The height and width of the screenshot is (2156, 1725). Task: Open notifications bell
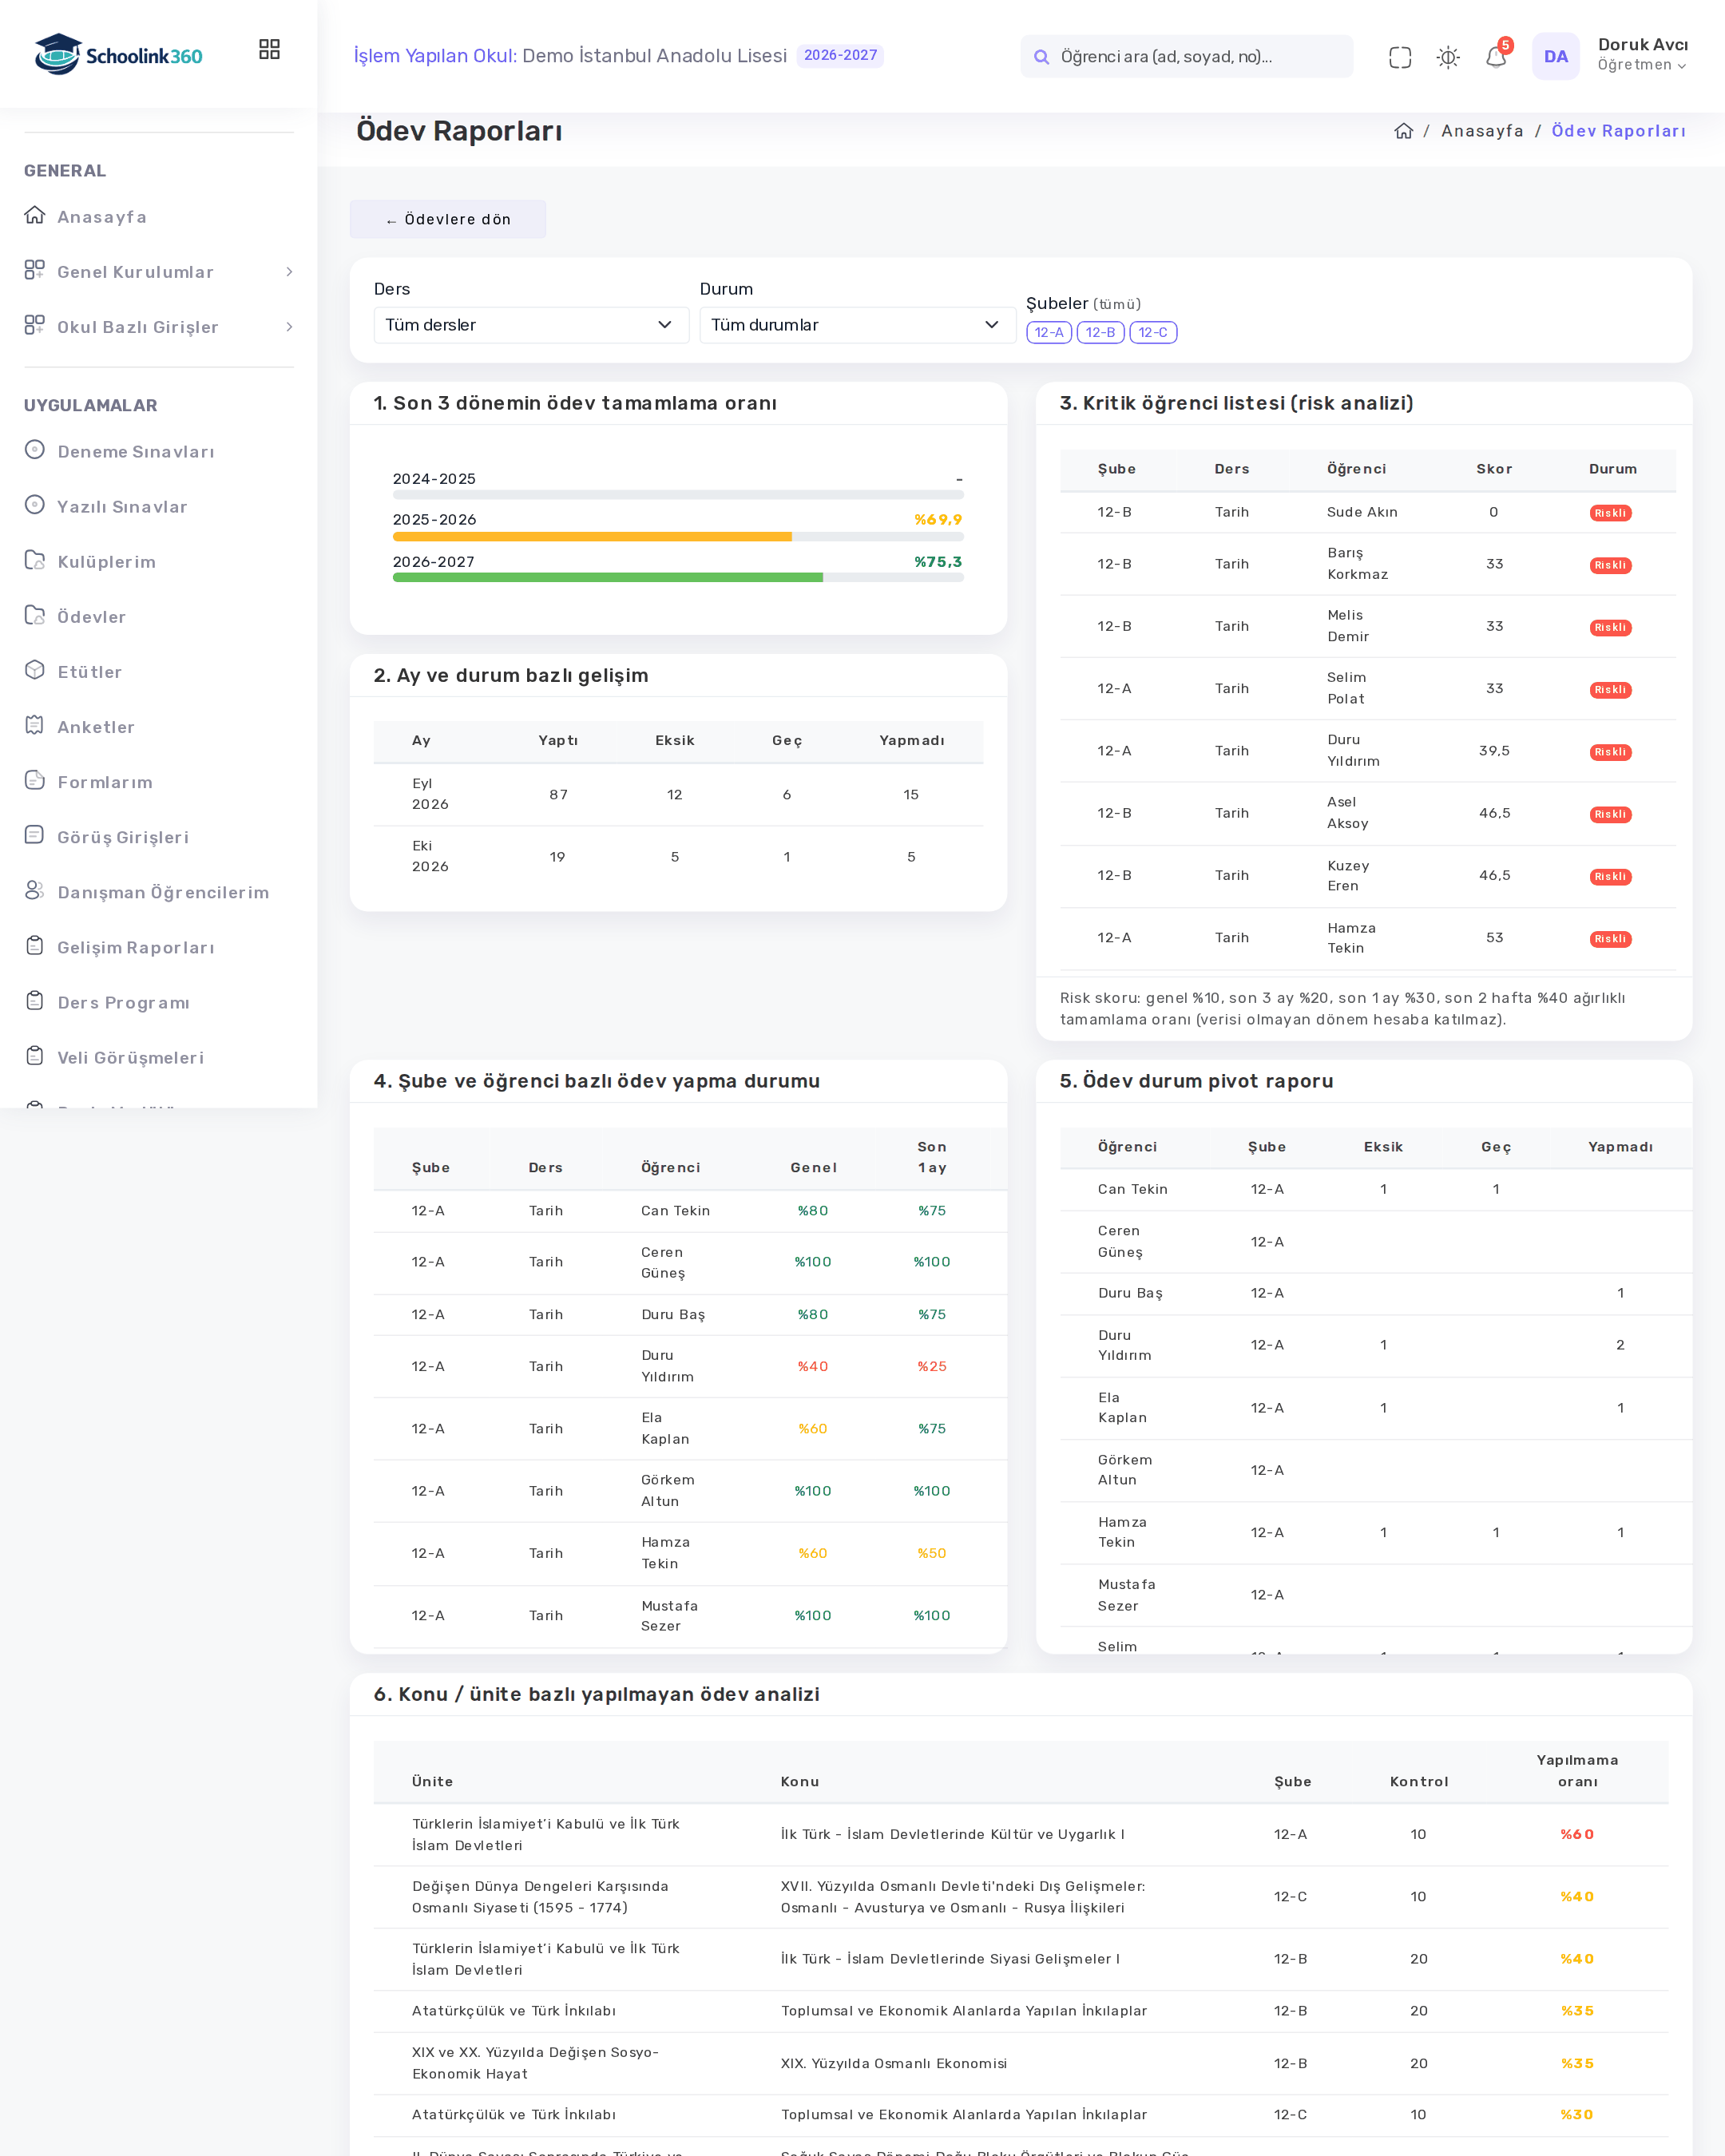(x=1496, y=57)
